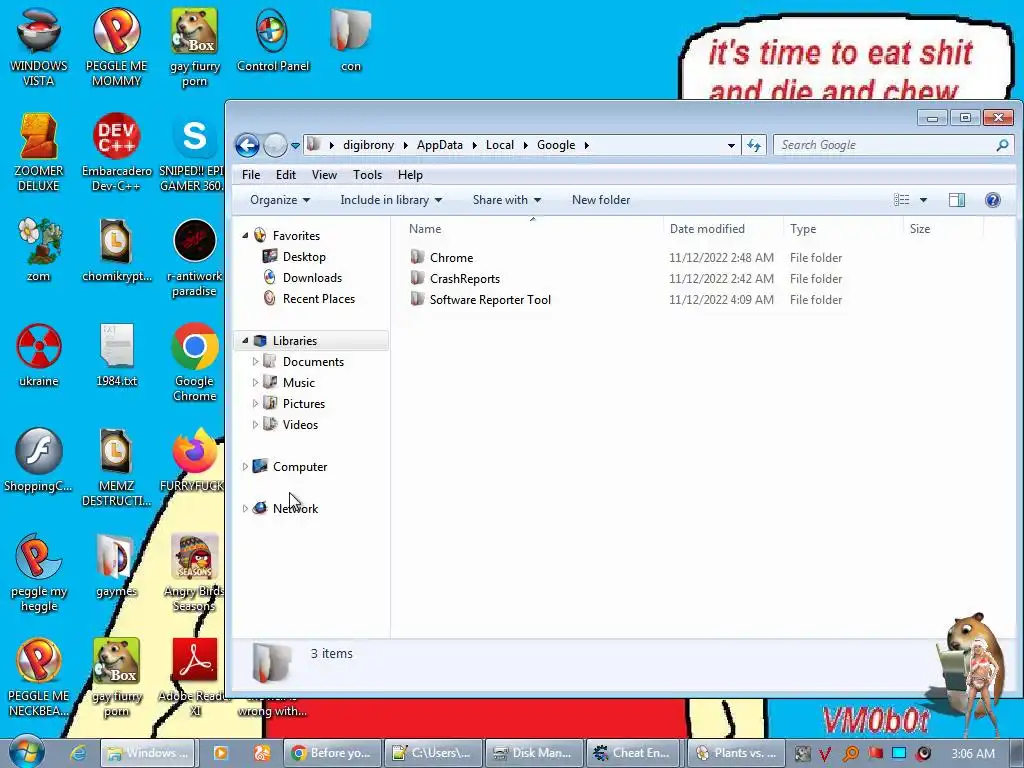Open the Help menu
The width and height of the screenshot is (1024, 768).
tap(410, 175)
